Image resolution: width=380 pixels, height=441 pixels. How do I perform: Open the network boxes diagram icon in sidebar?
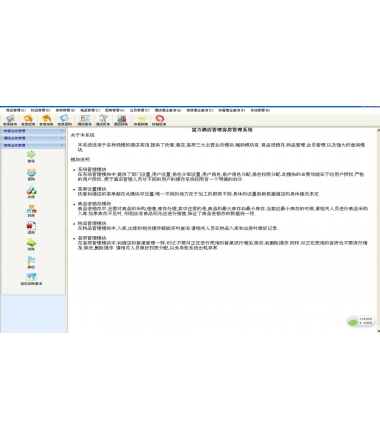pyautogui.click(x=31, y=209)
